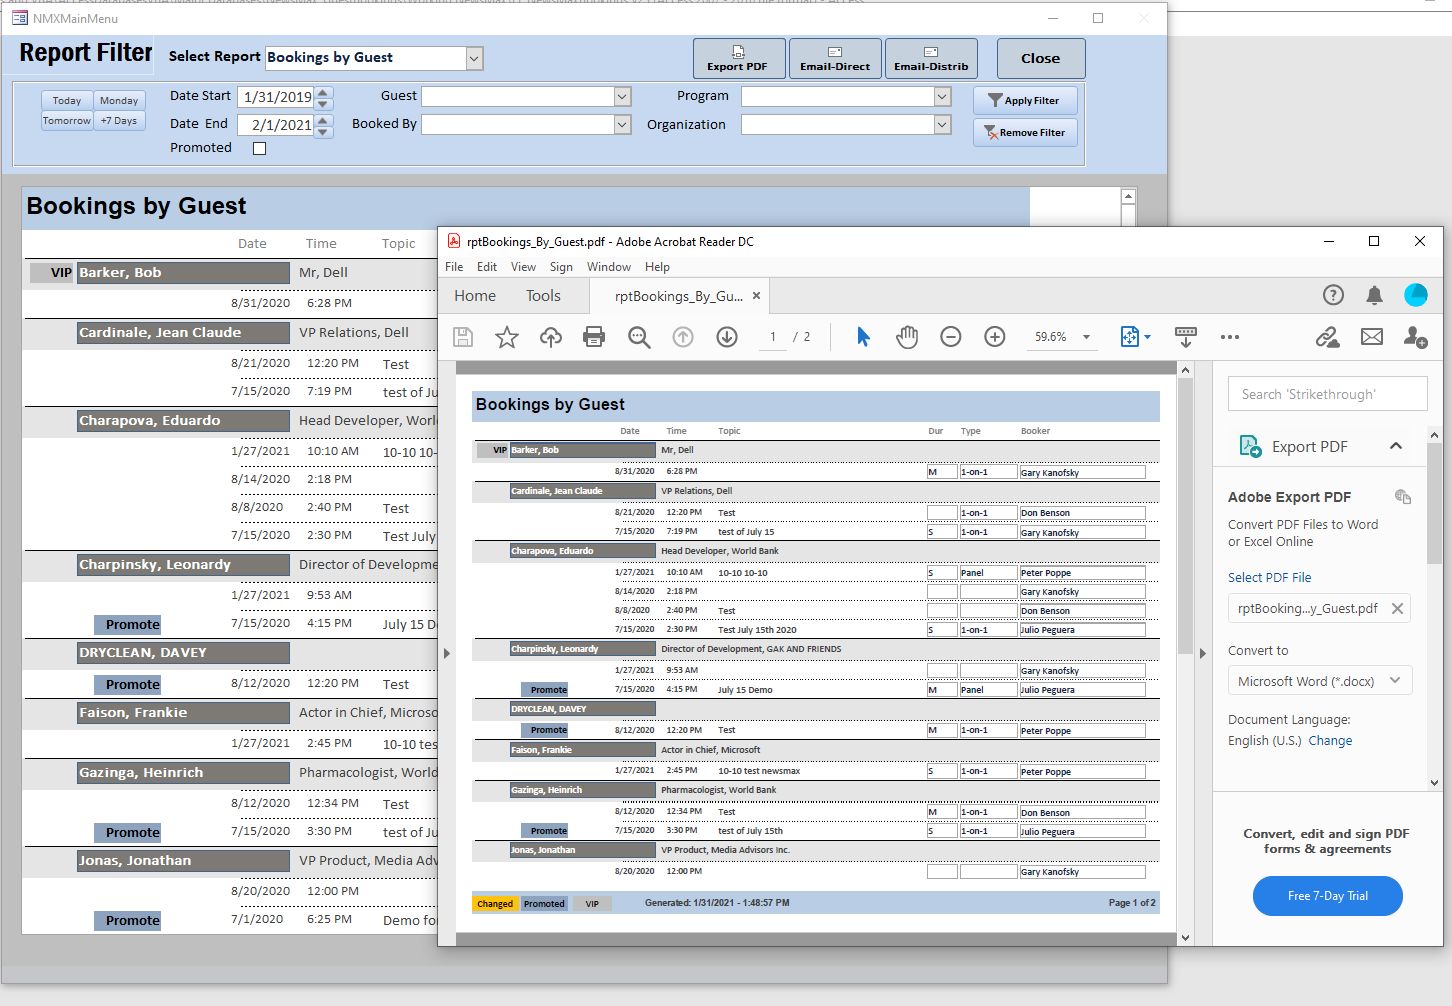Click the Email-Distrib button
This screenshot has height=1006, width=1452.
click(931, 58)
